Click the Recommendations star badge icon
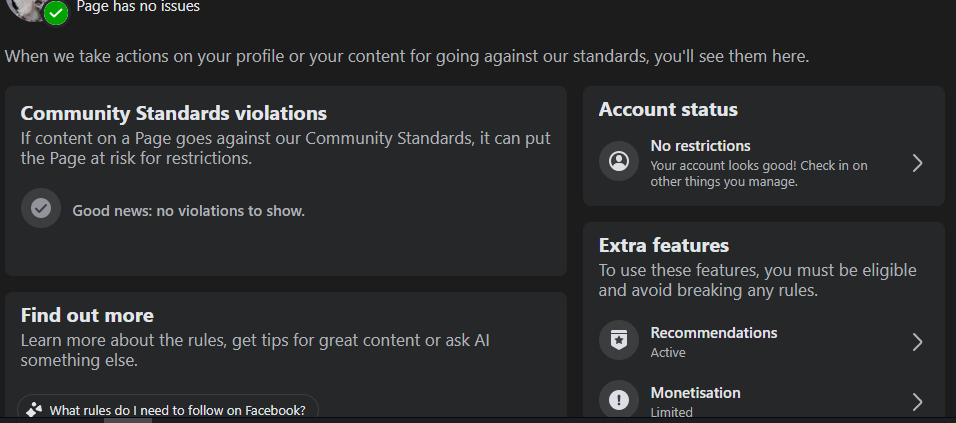Viewport: 956px width, 423px height. pos(619,340)
